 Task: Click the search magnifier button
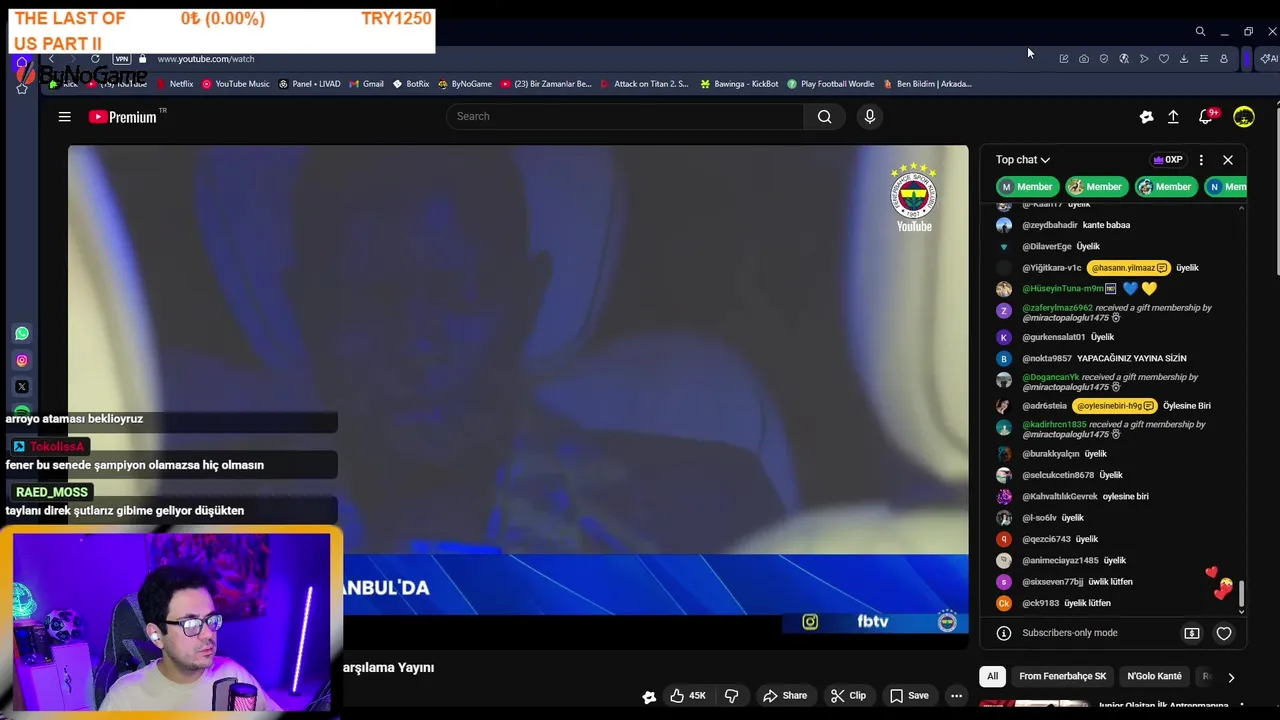click(824, 116)
